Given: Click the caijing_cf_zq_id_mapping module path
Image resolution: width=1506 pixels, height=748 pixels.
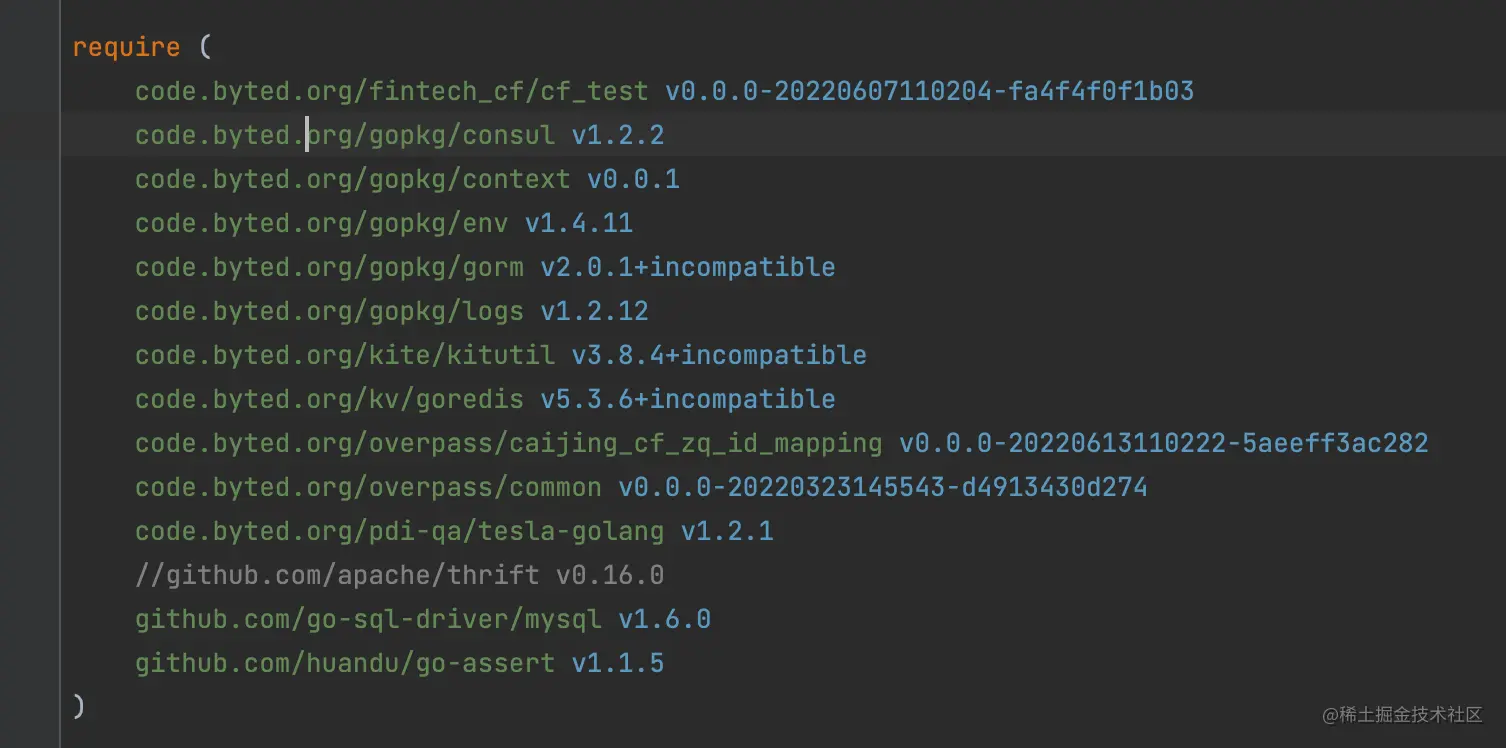Looking at the screenshot, I should point(508,443).
